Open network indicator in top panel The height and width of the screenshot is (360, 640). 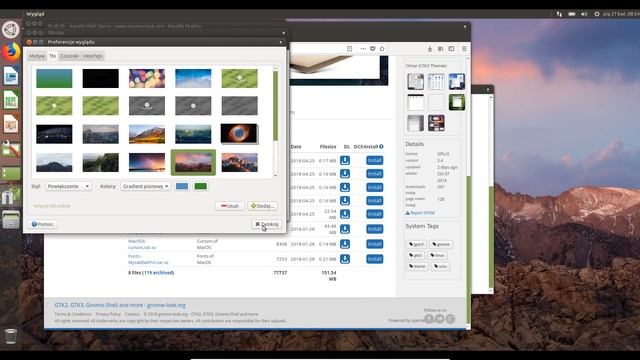coord(559,14)
